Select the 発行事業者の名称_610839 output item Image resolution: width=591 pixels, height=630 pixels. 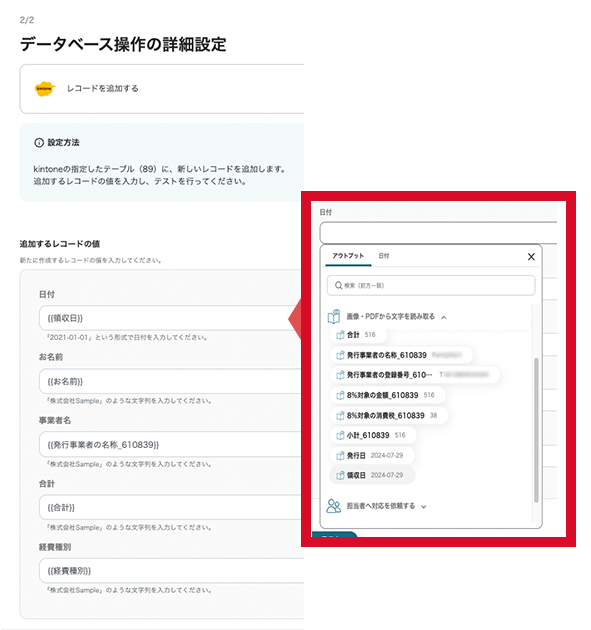pyautogui.click(x=401, y=355)
